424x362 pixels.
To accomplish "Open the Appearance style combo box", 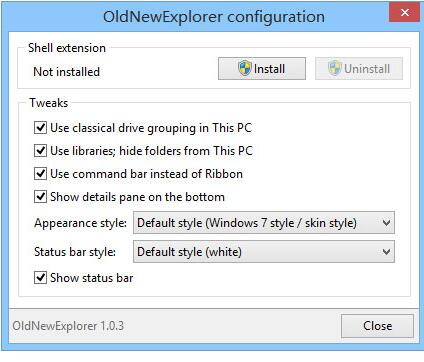I will 264,223.
